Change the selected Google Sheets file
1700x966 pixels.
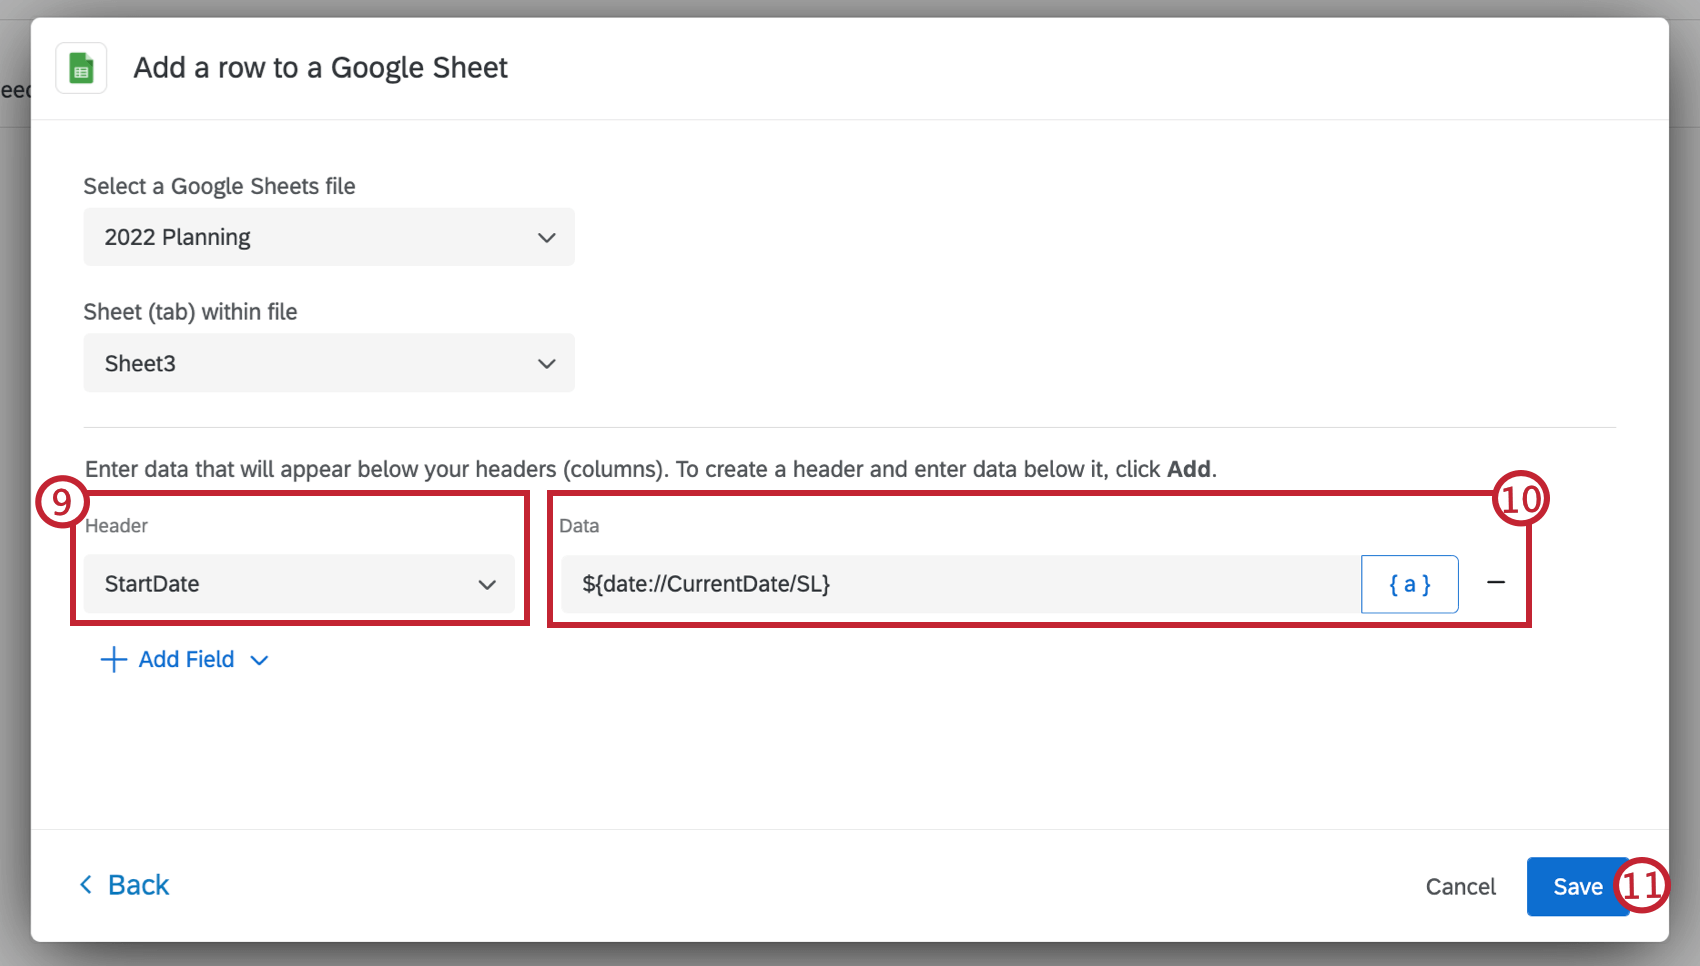coord(328,237)
